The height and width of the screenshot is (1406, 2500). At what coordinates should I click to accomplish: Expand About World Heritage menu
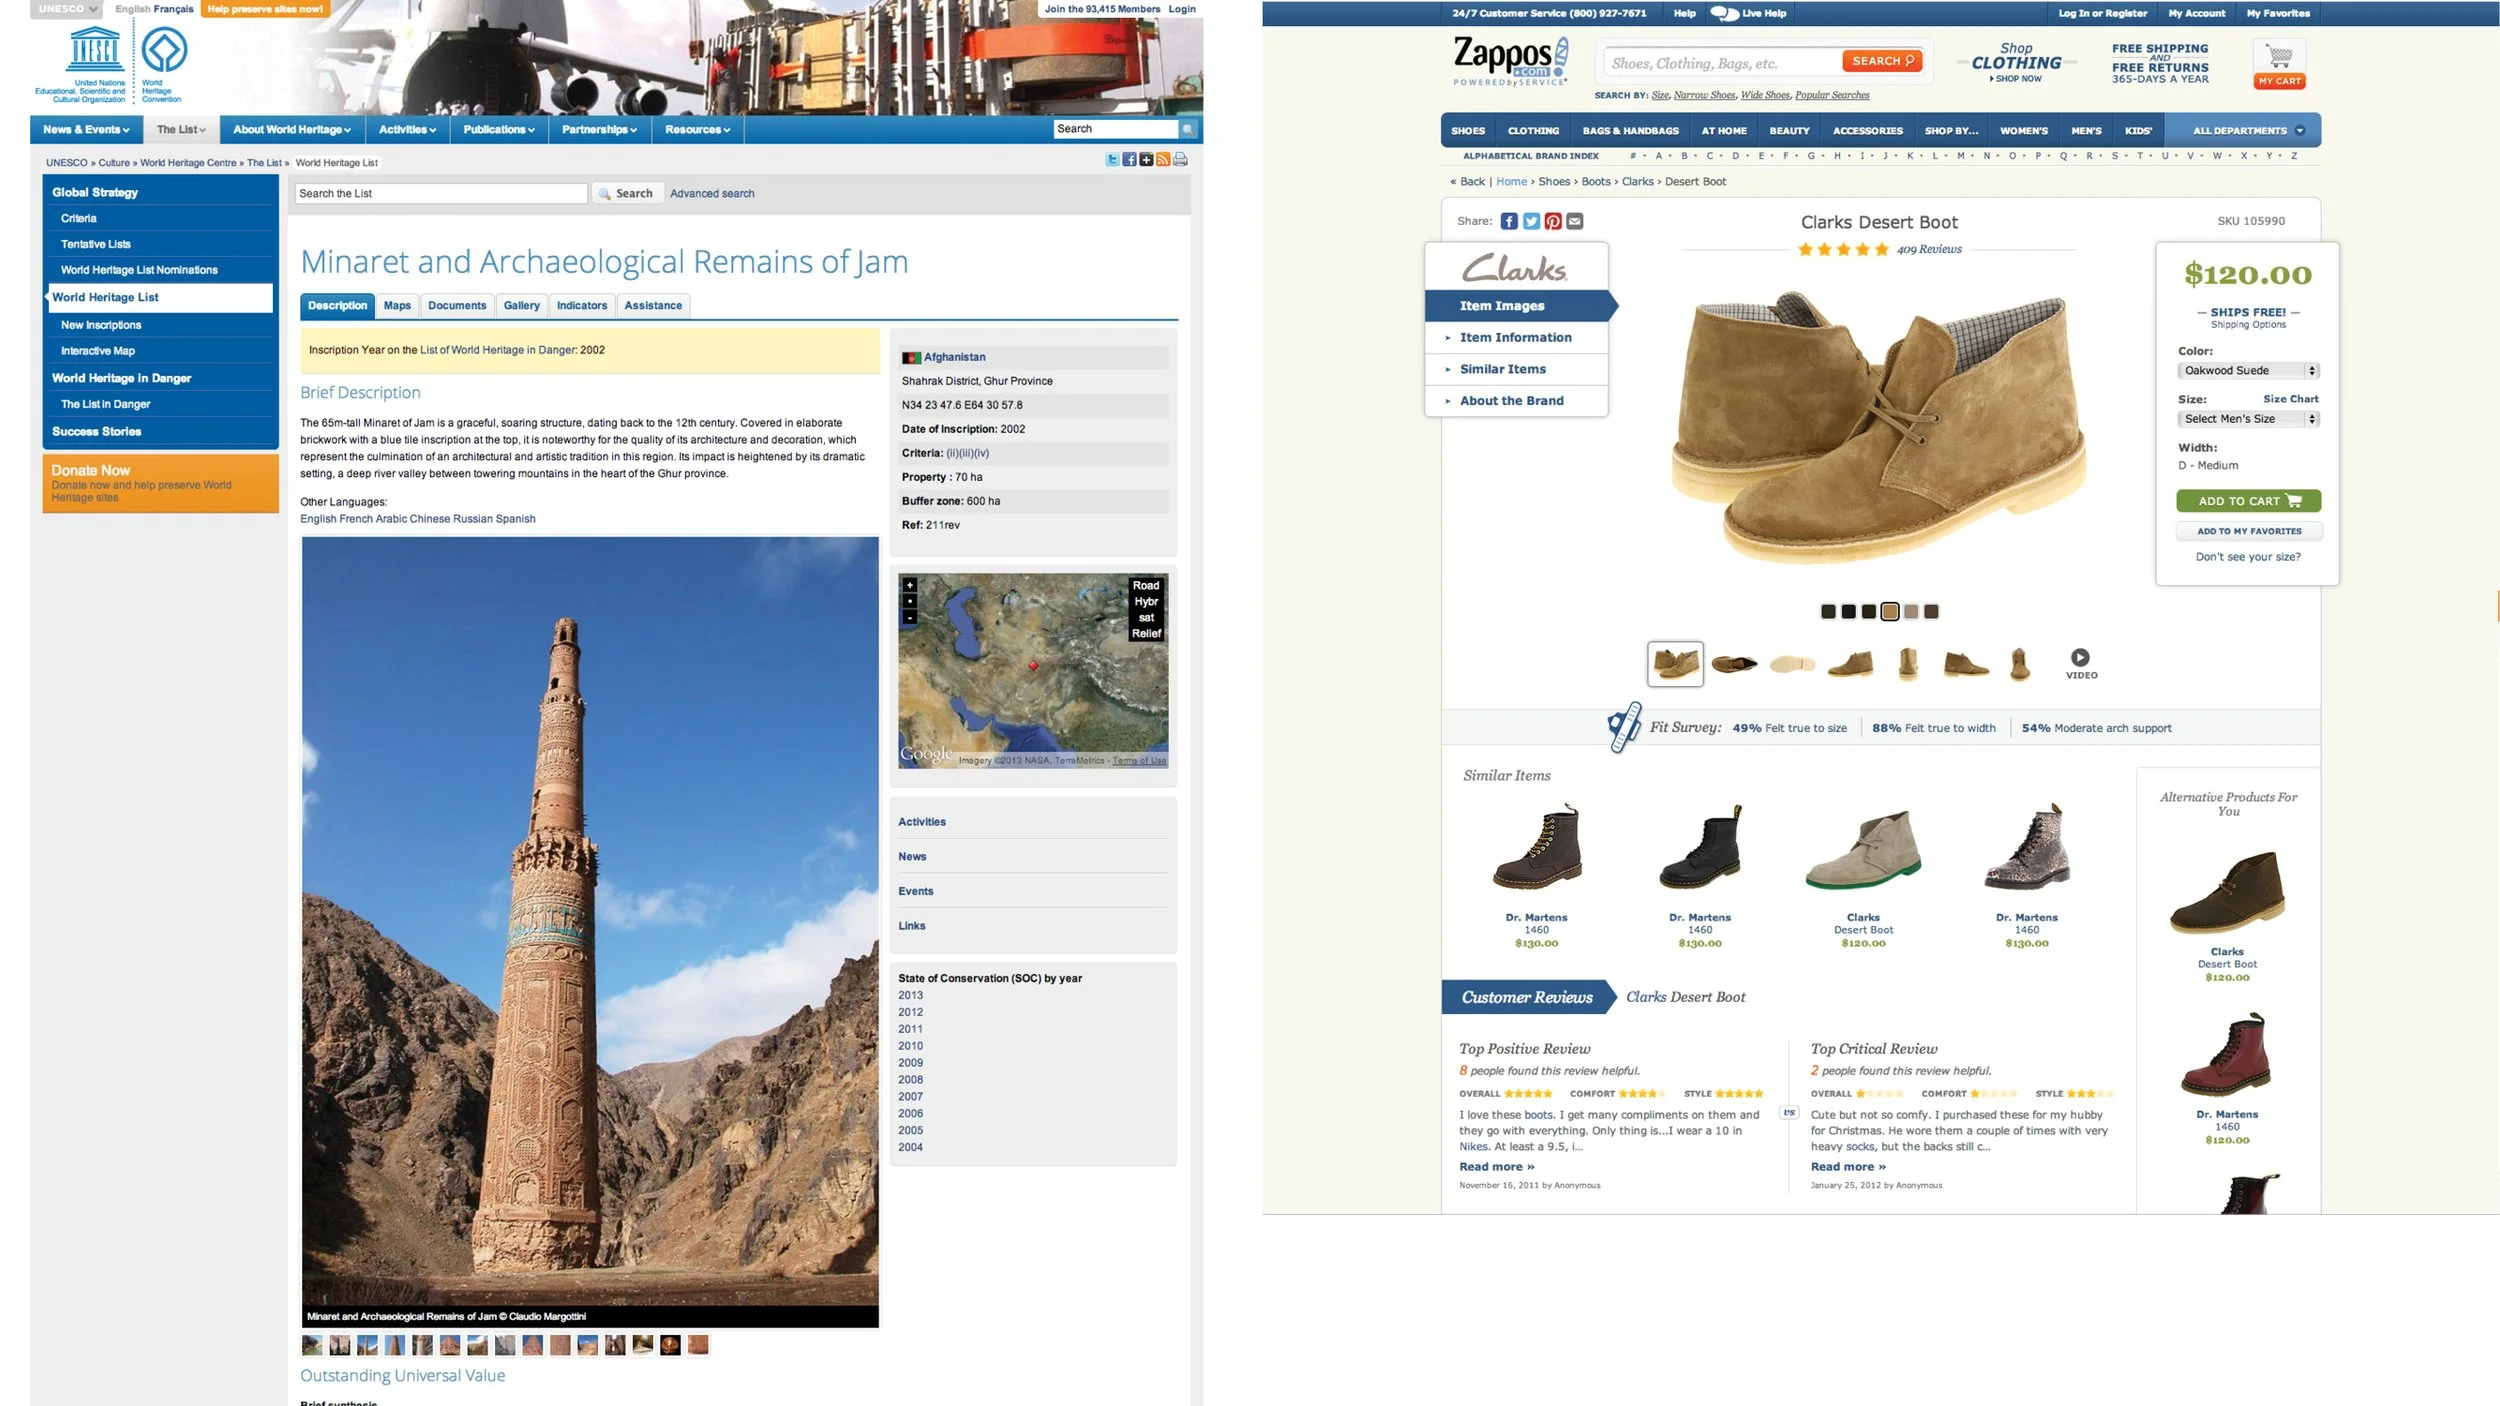coord(292,130)
